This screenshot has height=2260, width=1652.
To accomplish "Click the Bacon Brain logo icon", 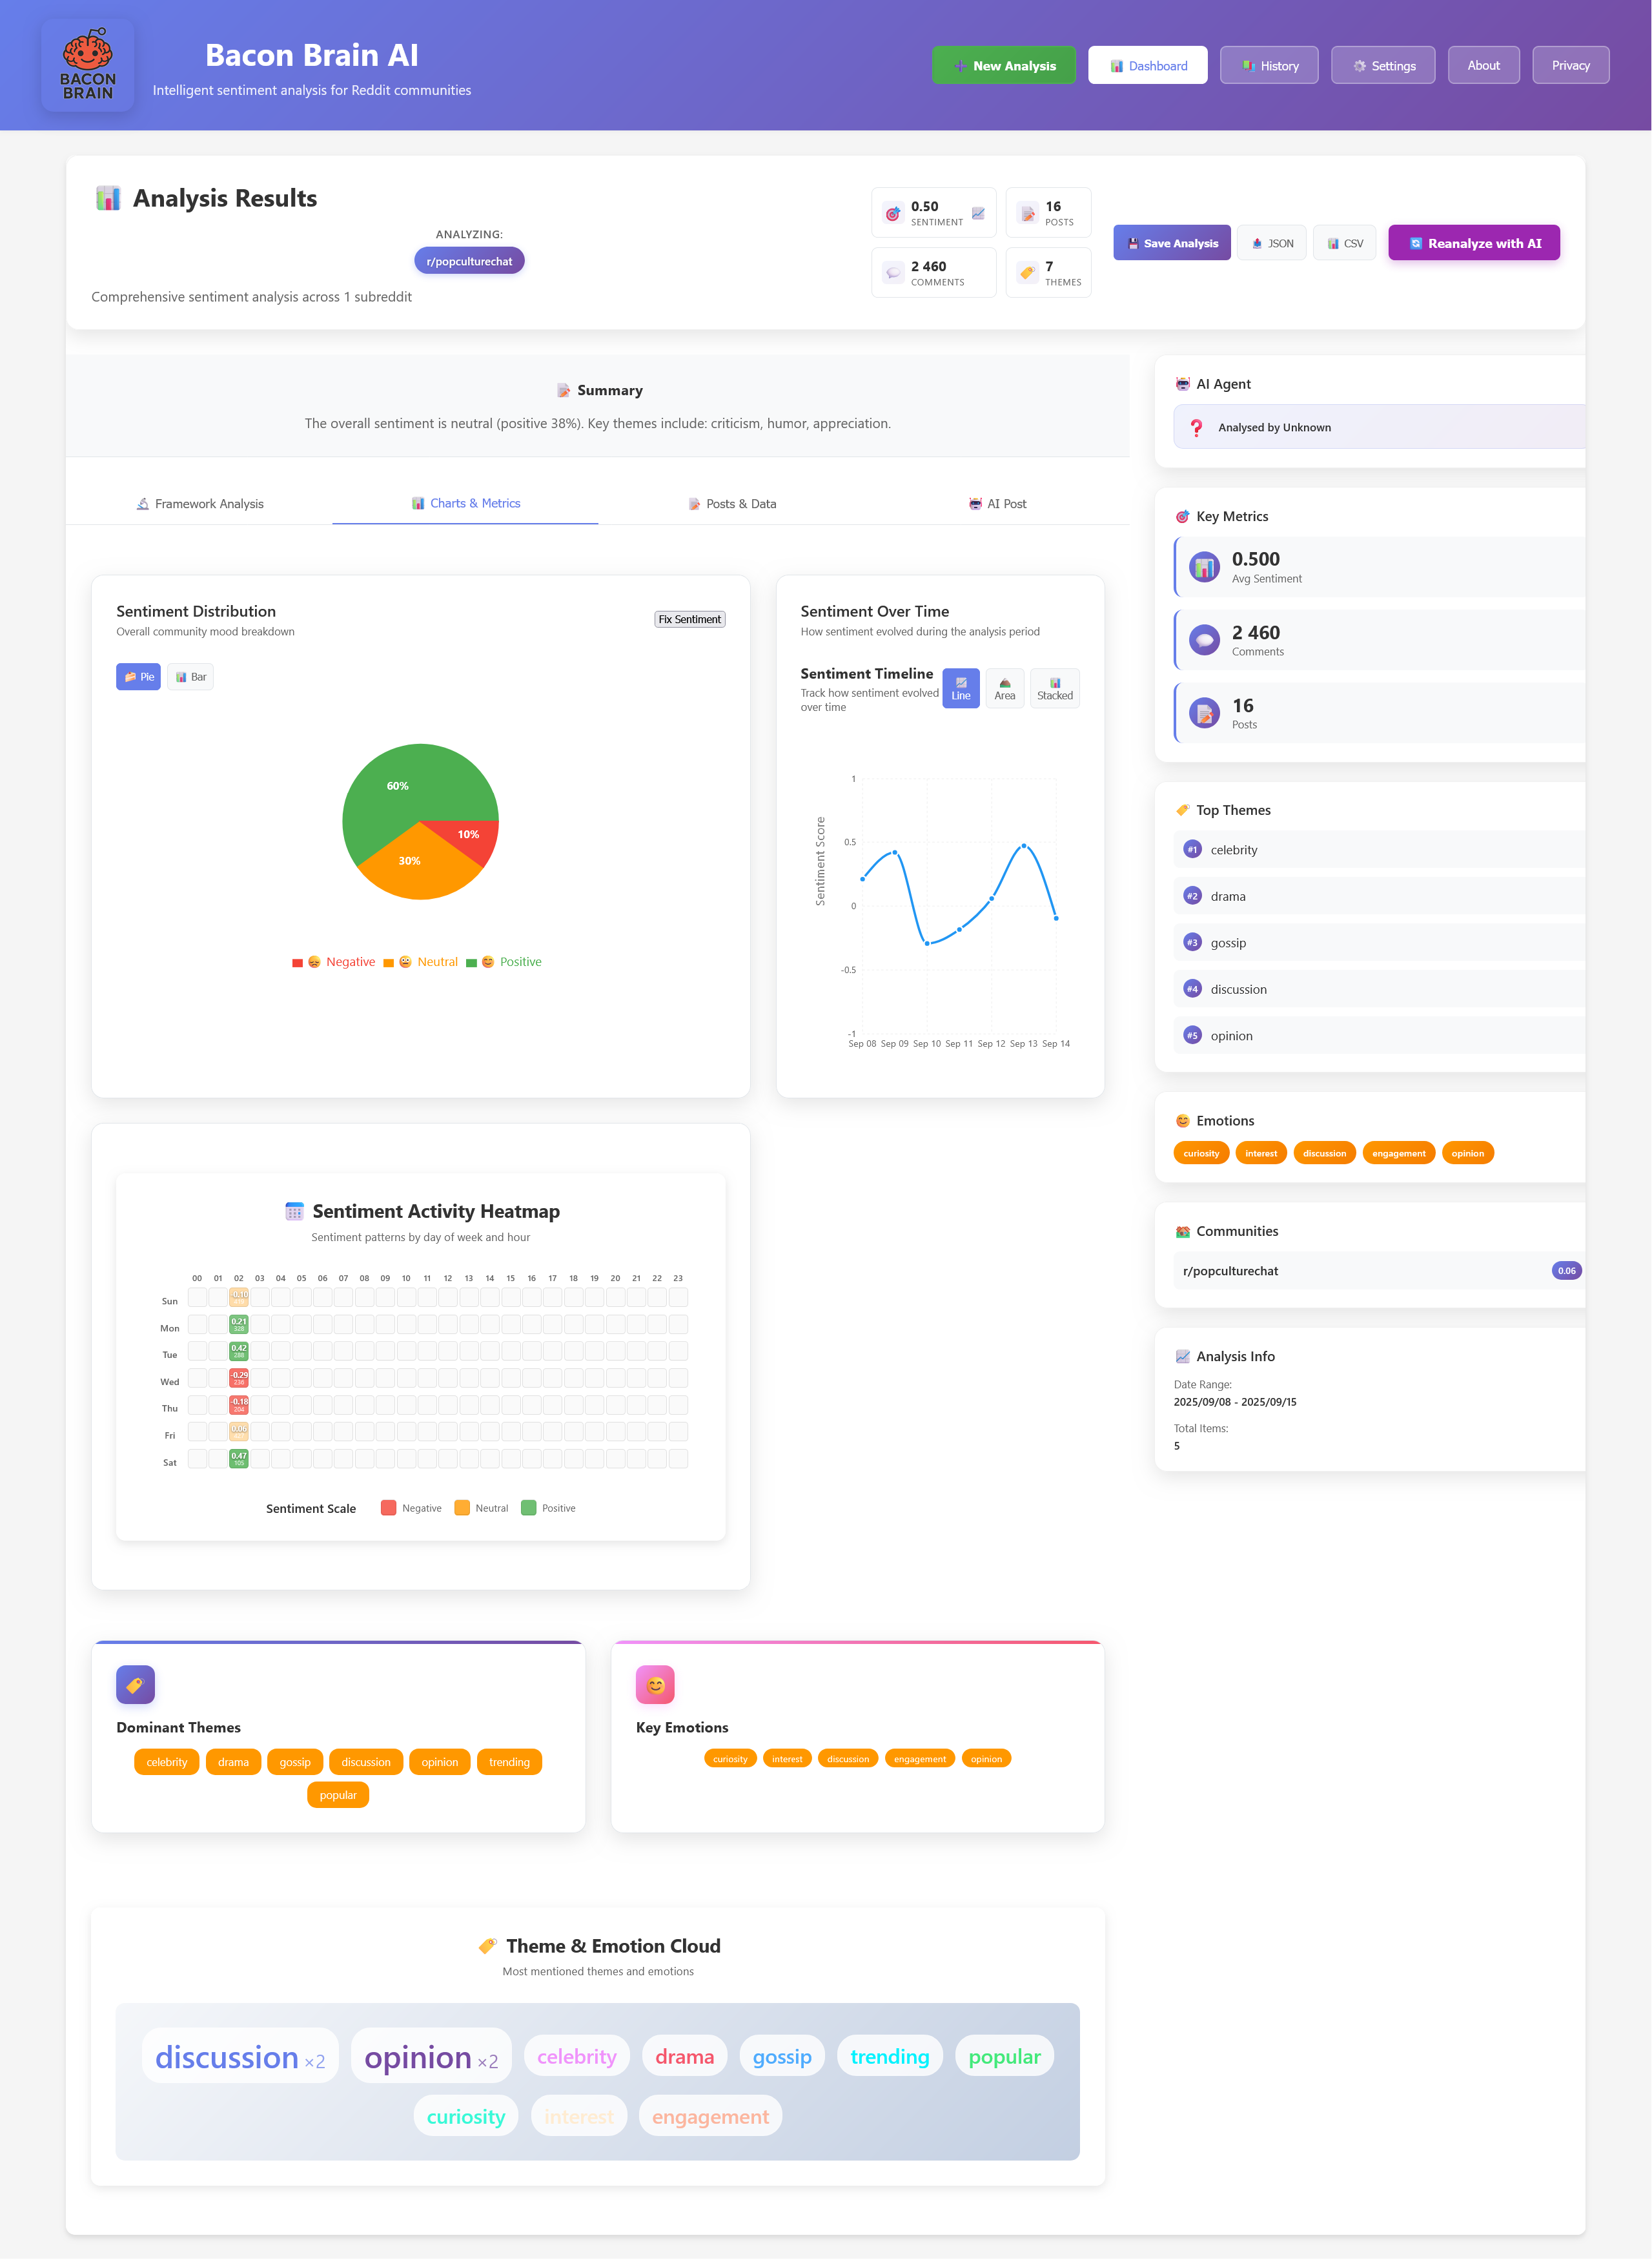I will coord(88,65).
